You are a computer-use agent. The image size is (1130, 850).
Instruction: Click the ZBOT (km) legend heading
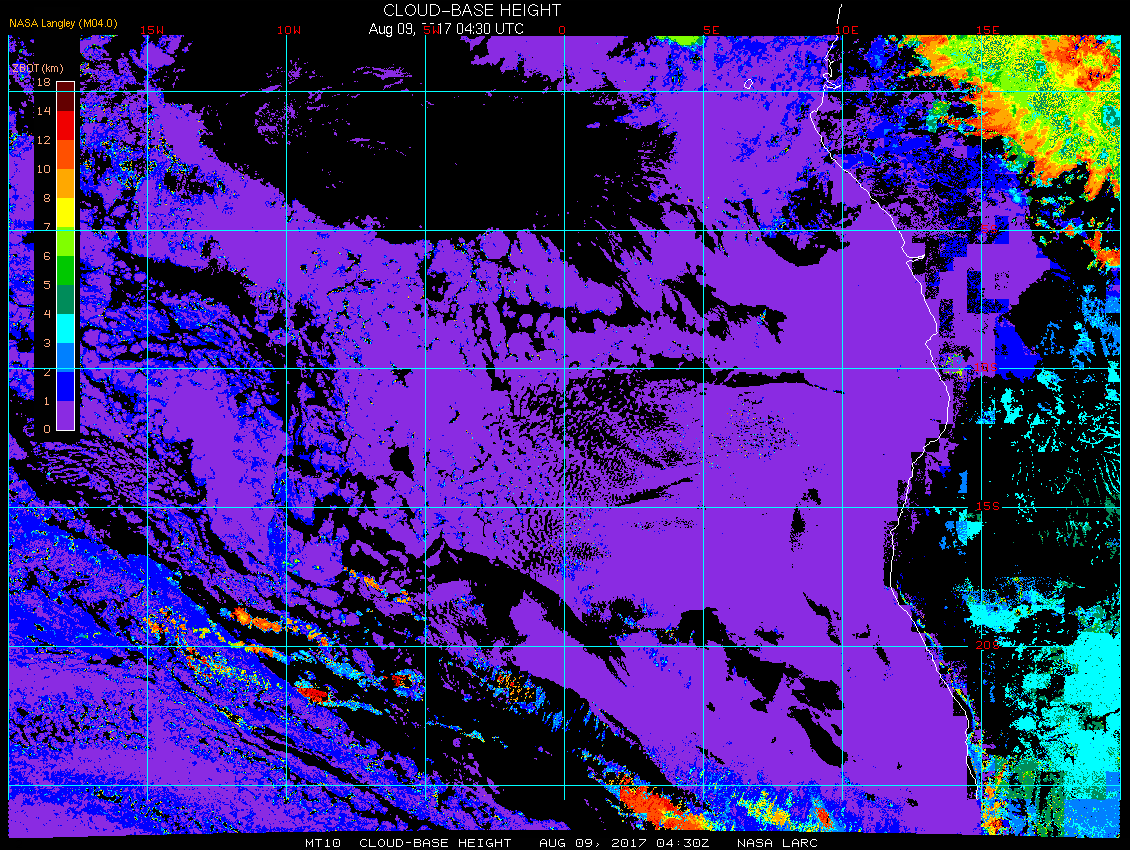37,68
